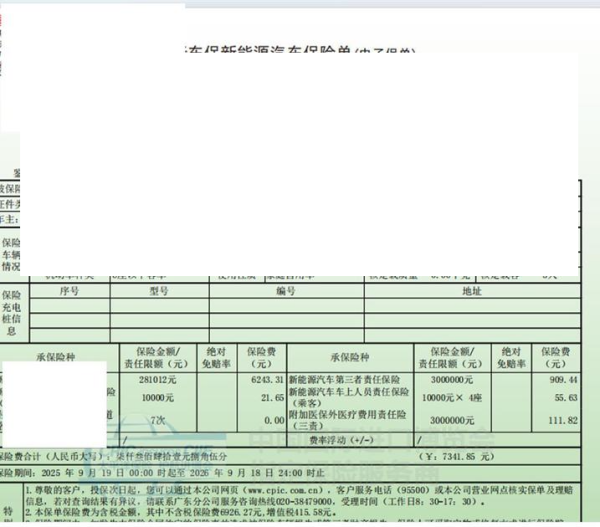Select the 型号 column header

159,291
